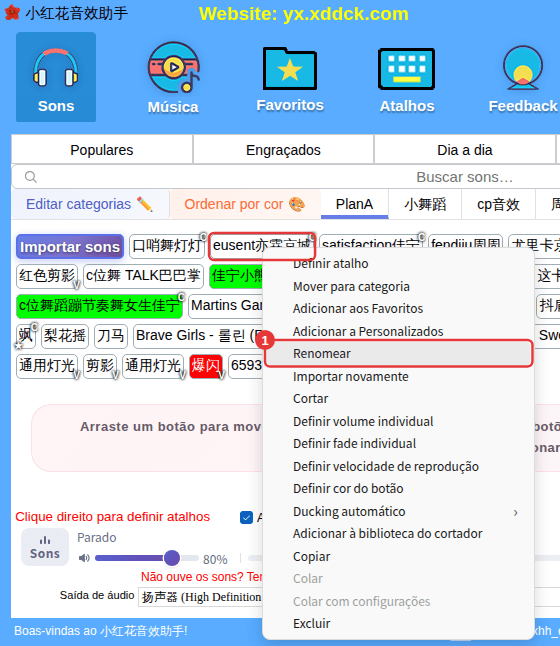Play the green c位舞蹈蹦节奏舞女生佳宁 button

pyautogui.click(x=99, y=306)
